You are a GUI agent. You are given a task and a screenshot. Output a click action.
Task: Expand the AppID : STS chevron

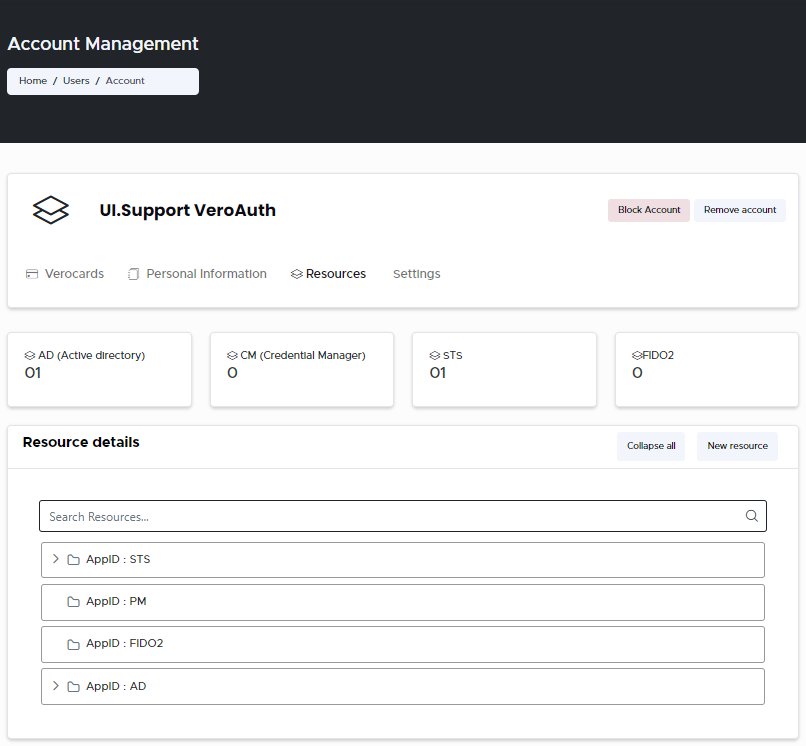tap(56, 559)
